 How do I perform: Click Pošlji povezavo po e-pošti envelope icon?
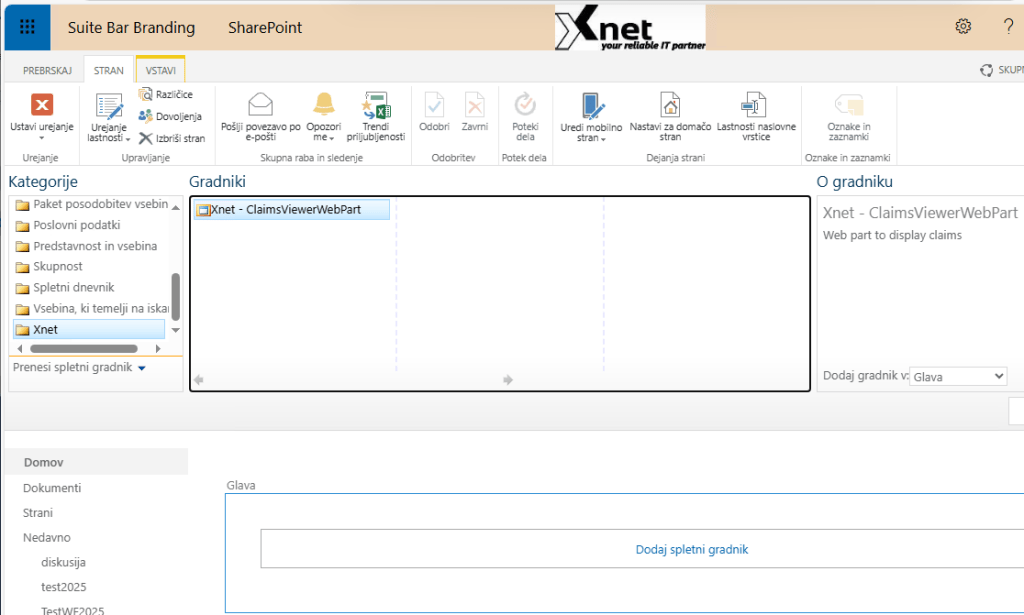tap(260, 104)
